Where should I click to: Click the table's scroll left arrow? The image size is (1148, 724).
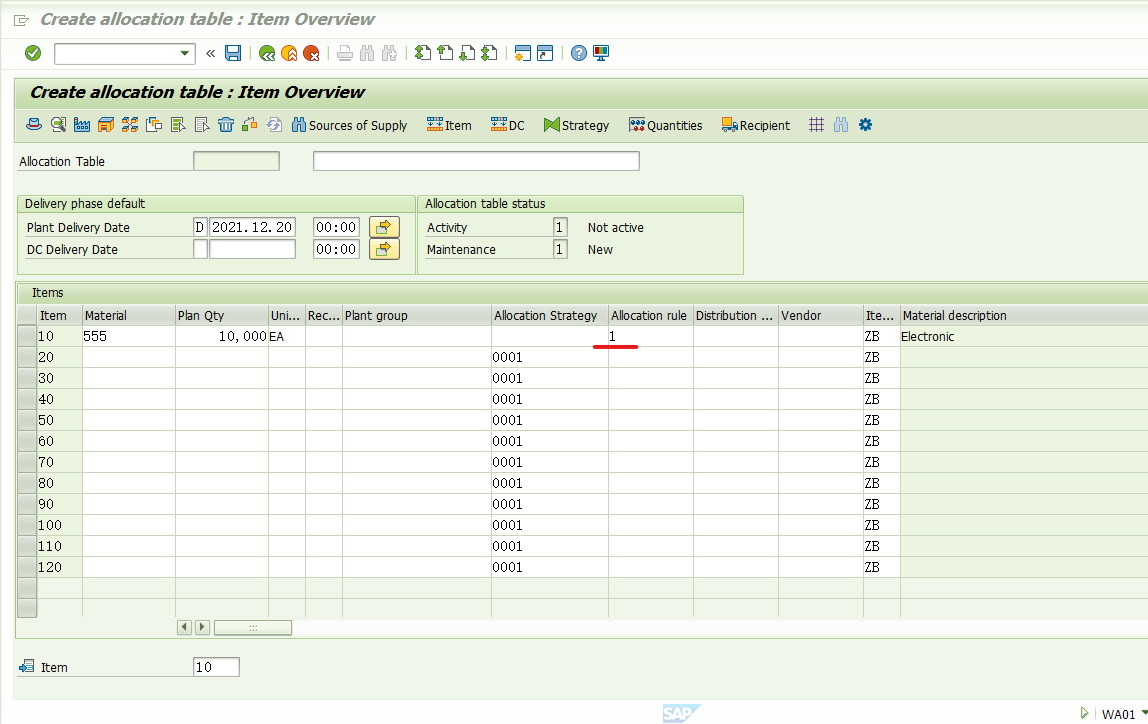[184, 627]
